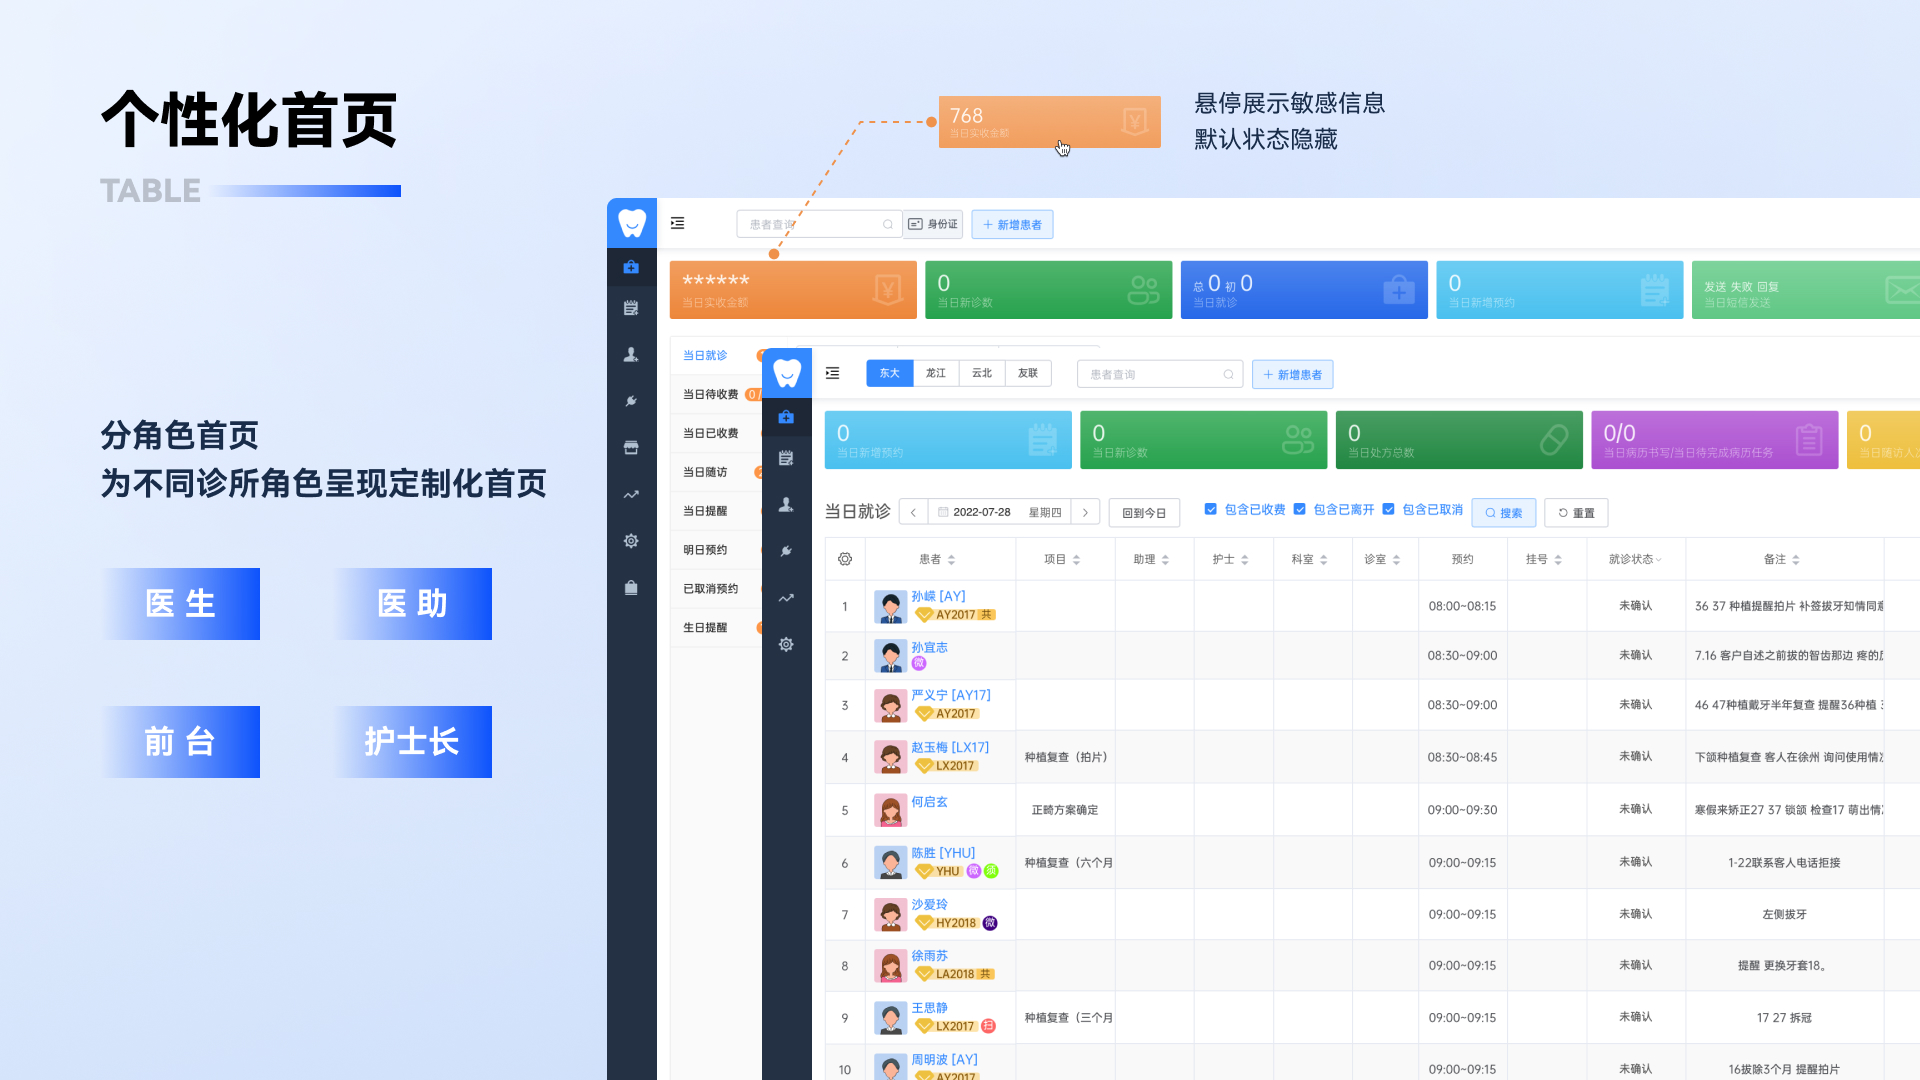The image size is (1920, 1080).
Task: Click the table settings gear icon
Action: [x=845, y=559]
